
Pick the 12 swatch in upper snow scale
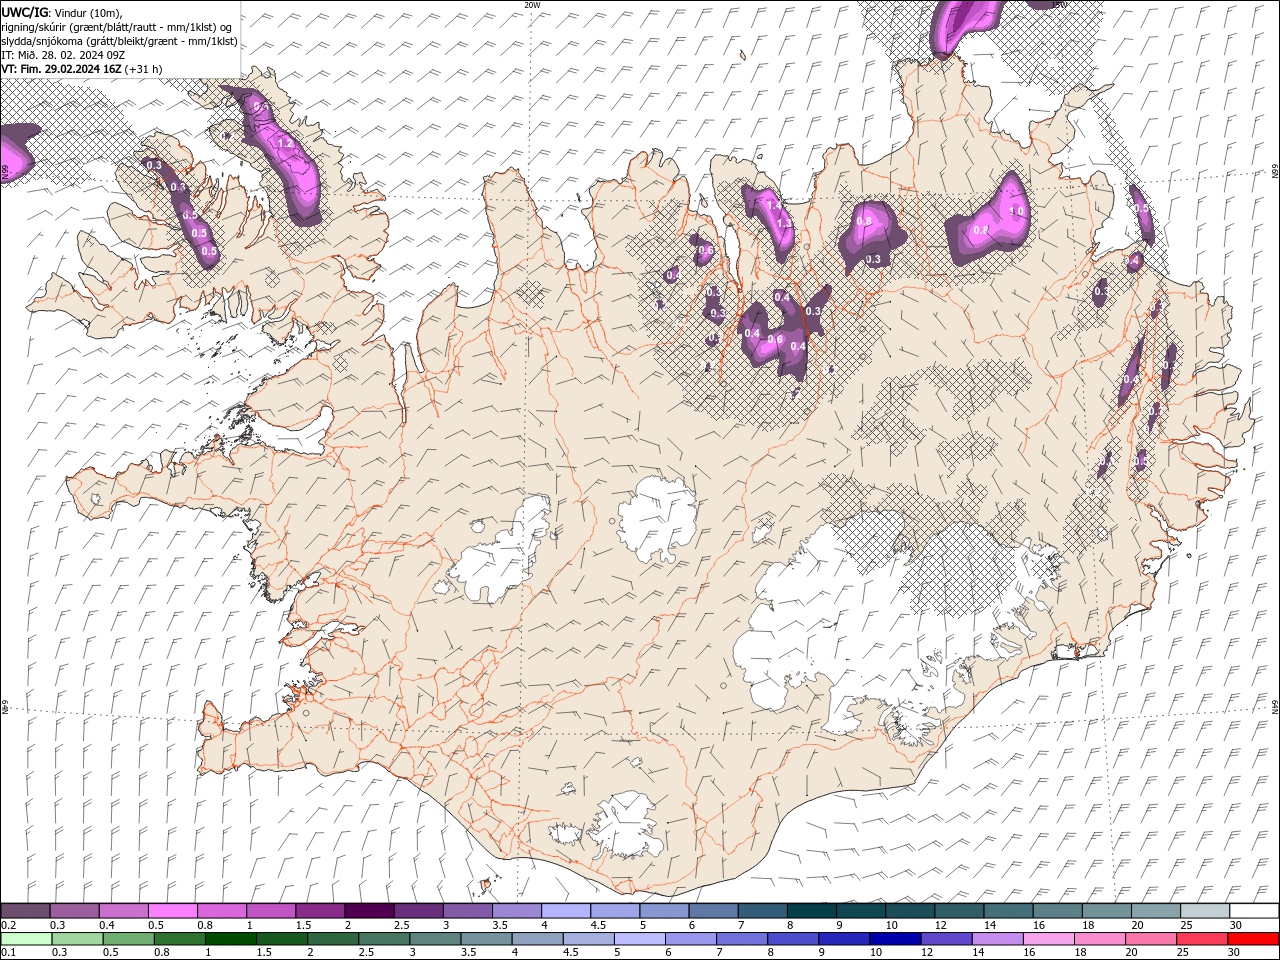click(x=958, y=911)
